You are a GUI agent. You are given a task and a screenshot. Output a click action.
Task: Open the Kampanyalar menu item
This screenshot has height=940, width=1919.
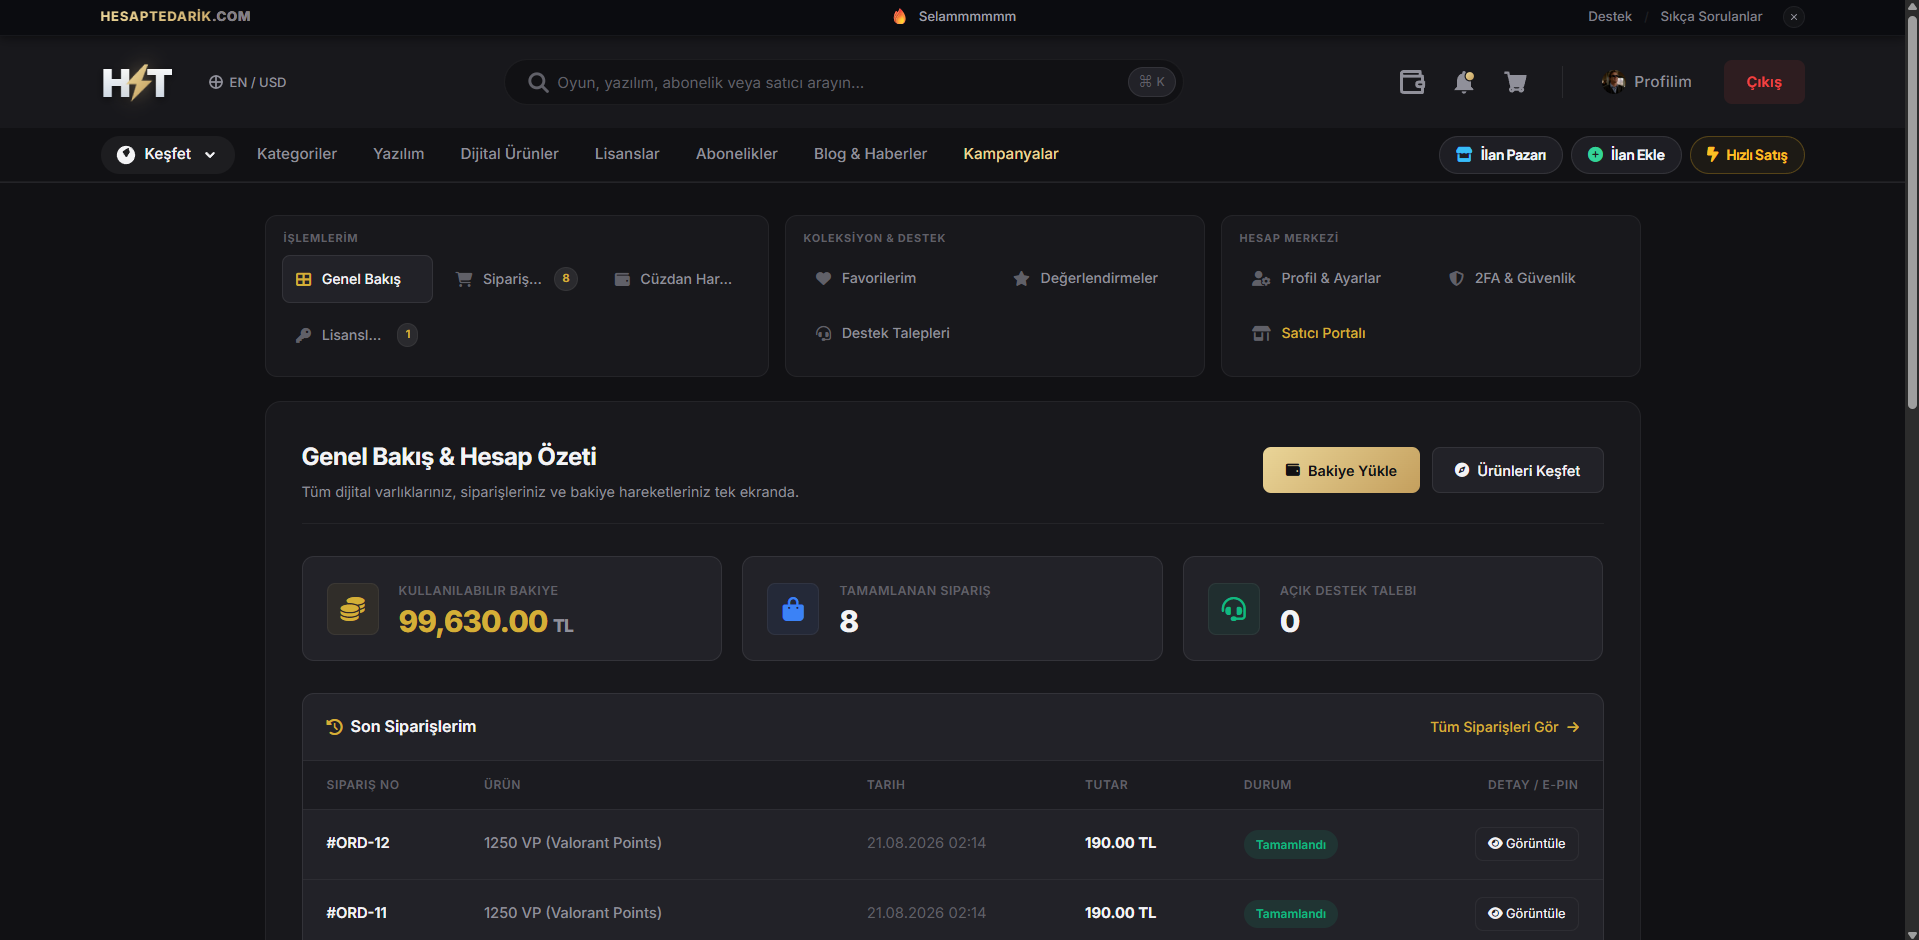coord(1011,154)
